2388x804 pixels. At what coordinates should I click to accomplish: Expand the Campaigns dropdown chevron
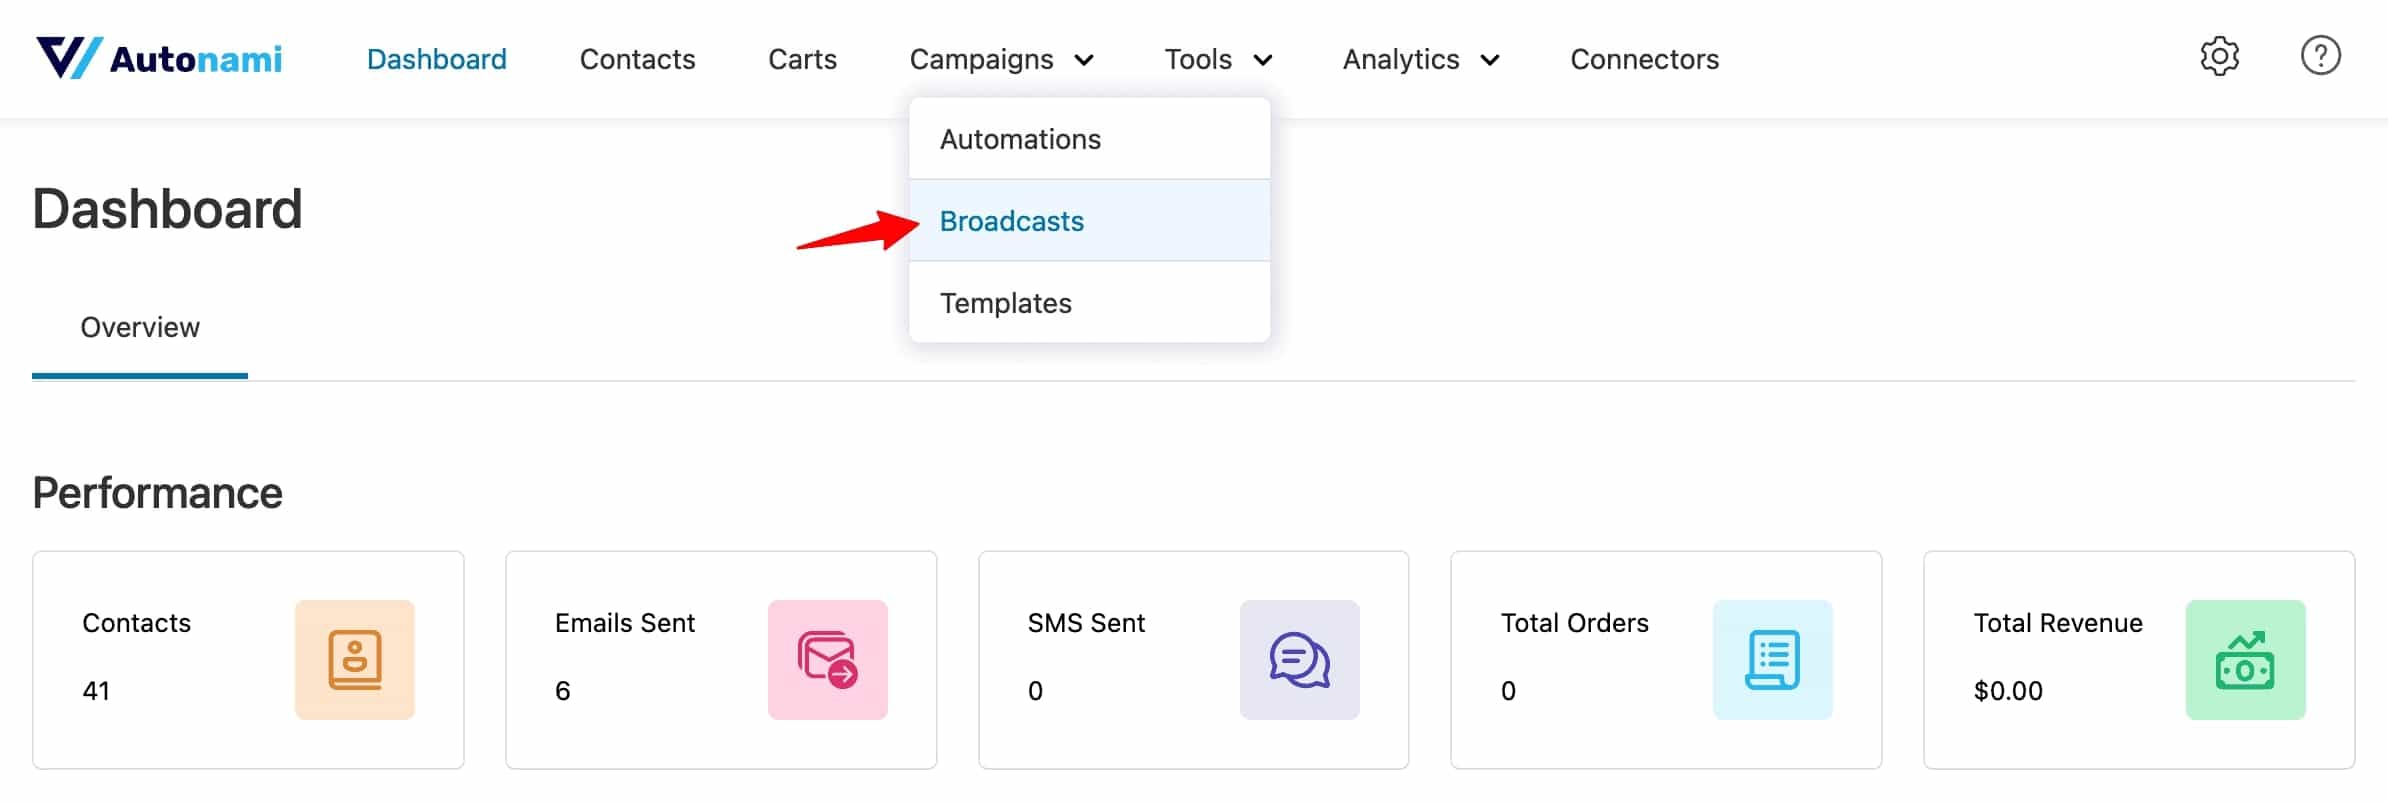[x=1084, y=61]
